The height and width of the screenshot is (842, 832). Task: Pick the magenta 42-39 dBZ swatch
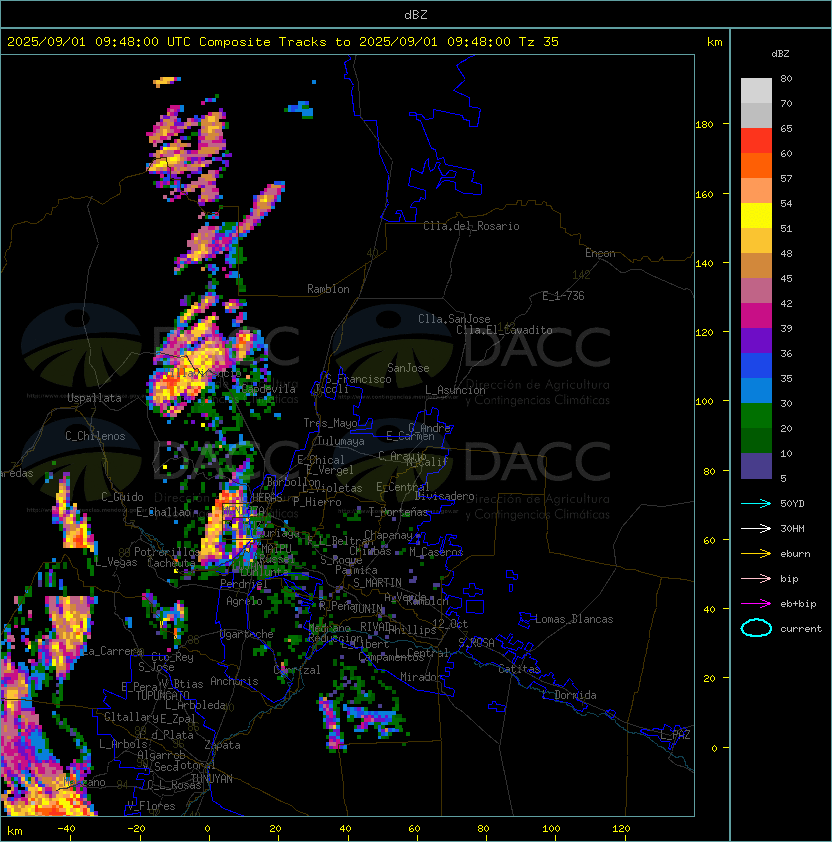756,316
